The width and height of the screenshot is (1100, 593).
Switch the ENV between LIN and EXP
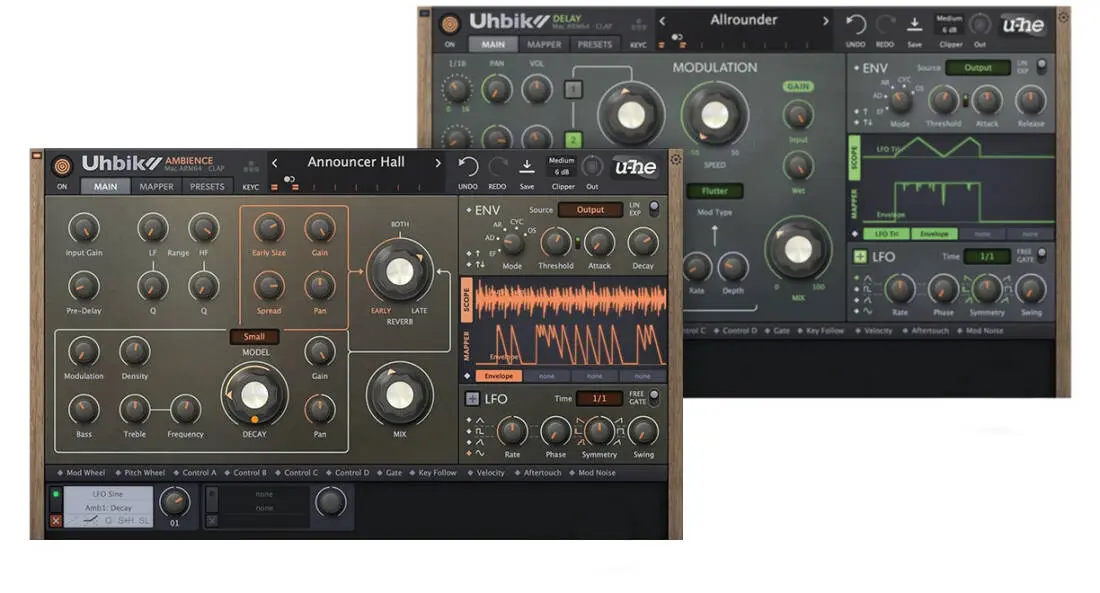pyautogui.click(x=654, y=210)
